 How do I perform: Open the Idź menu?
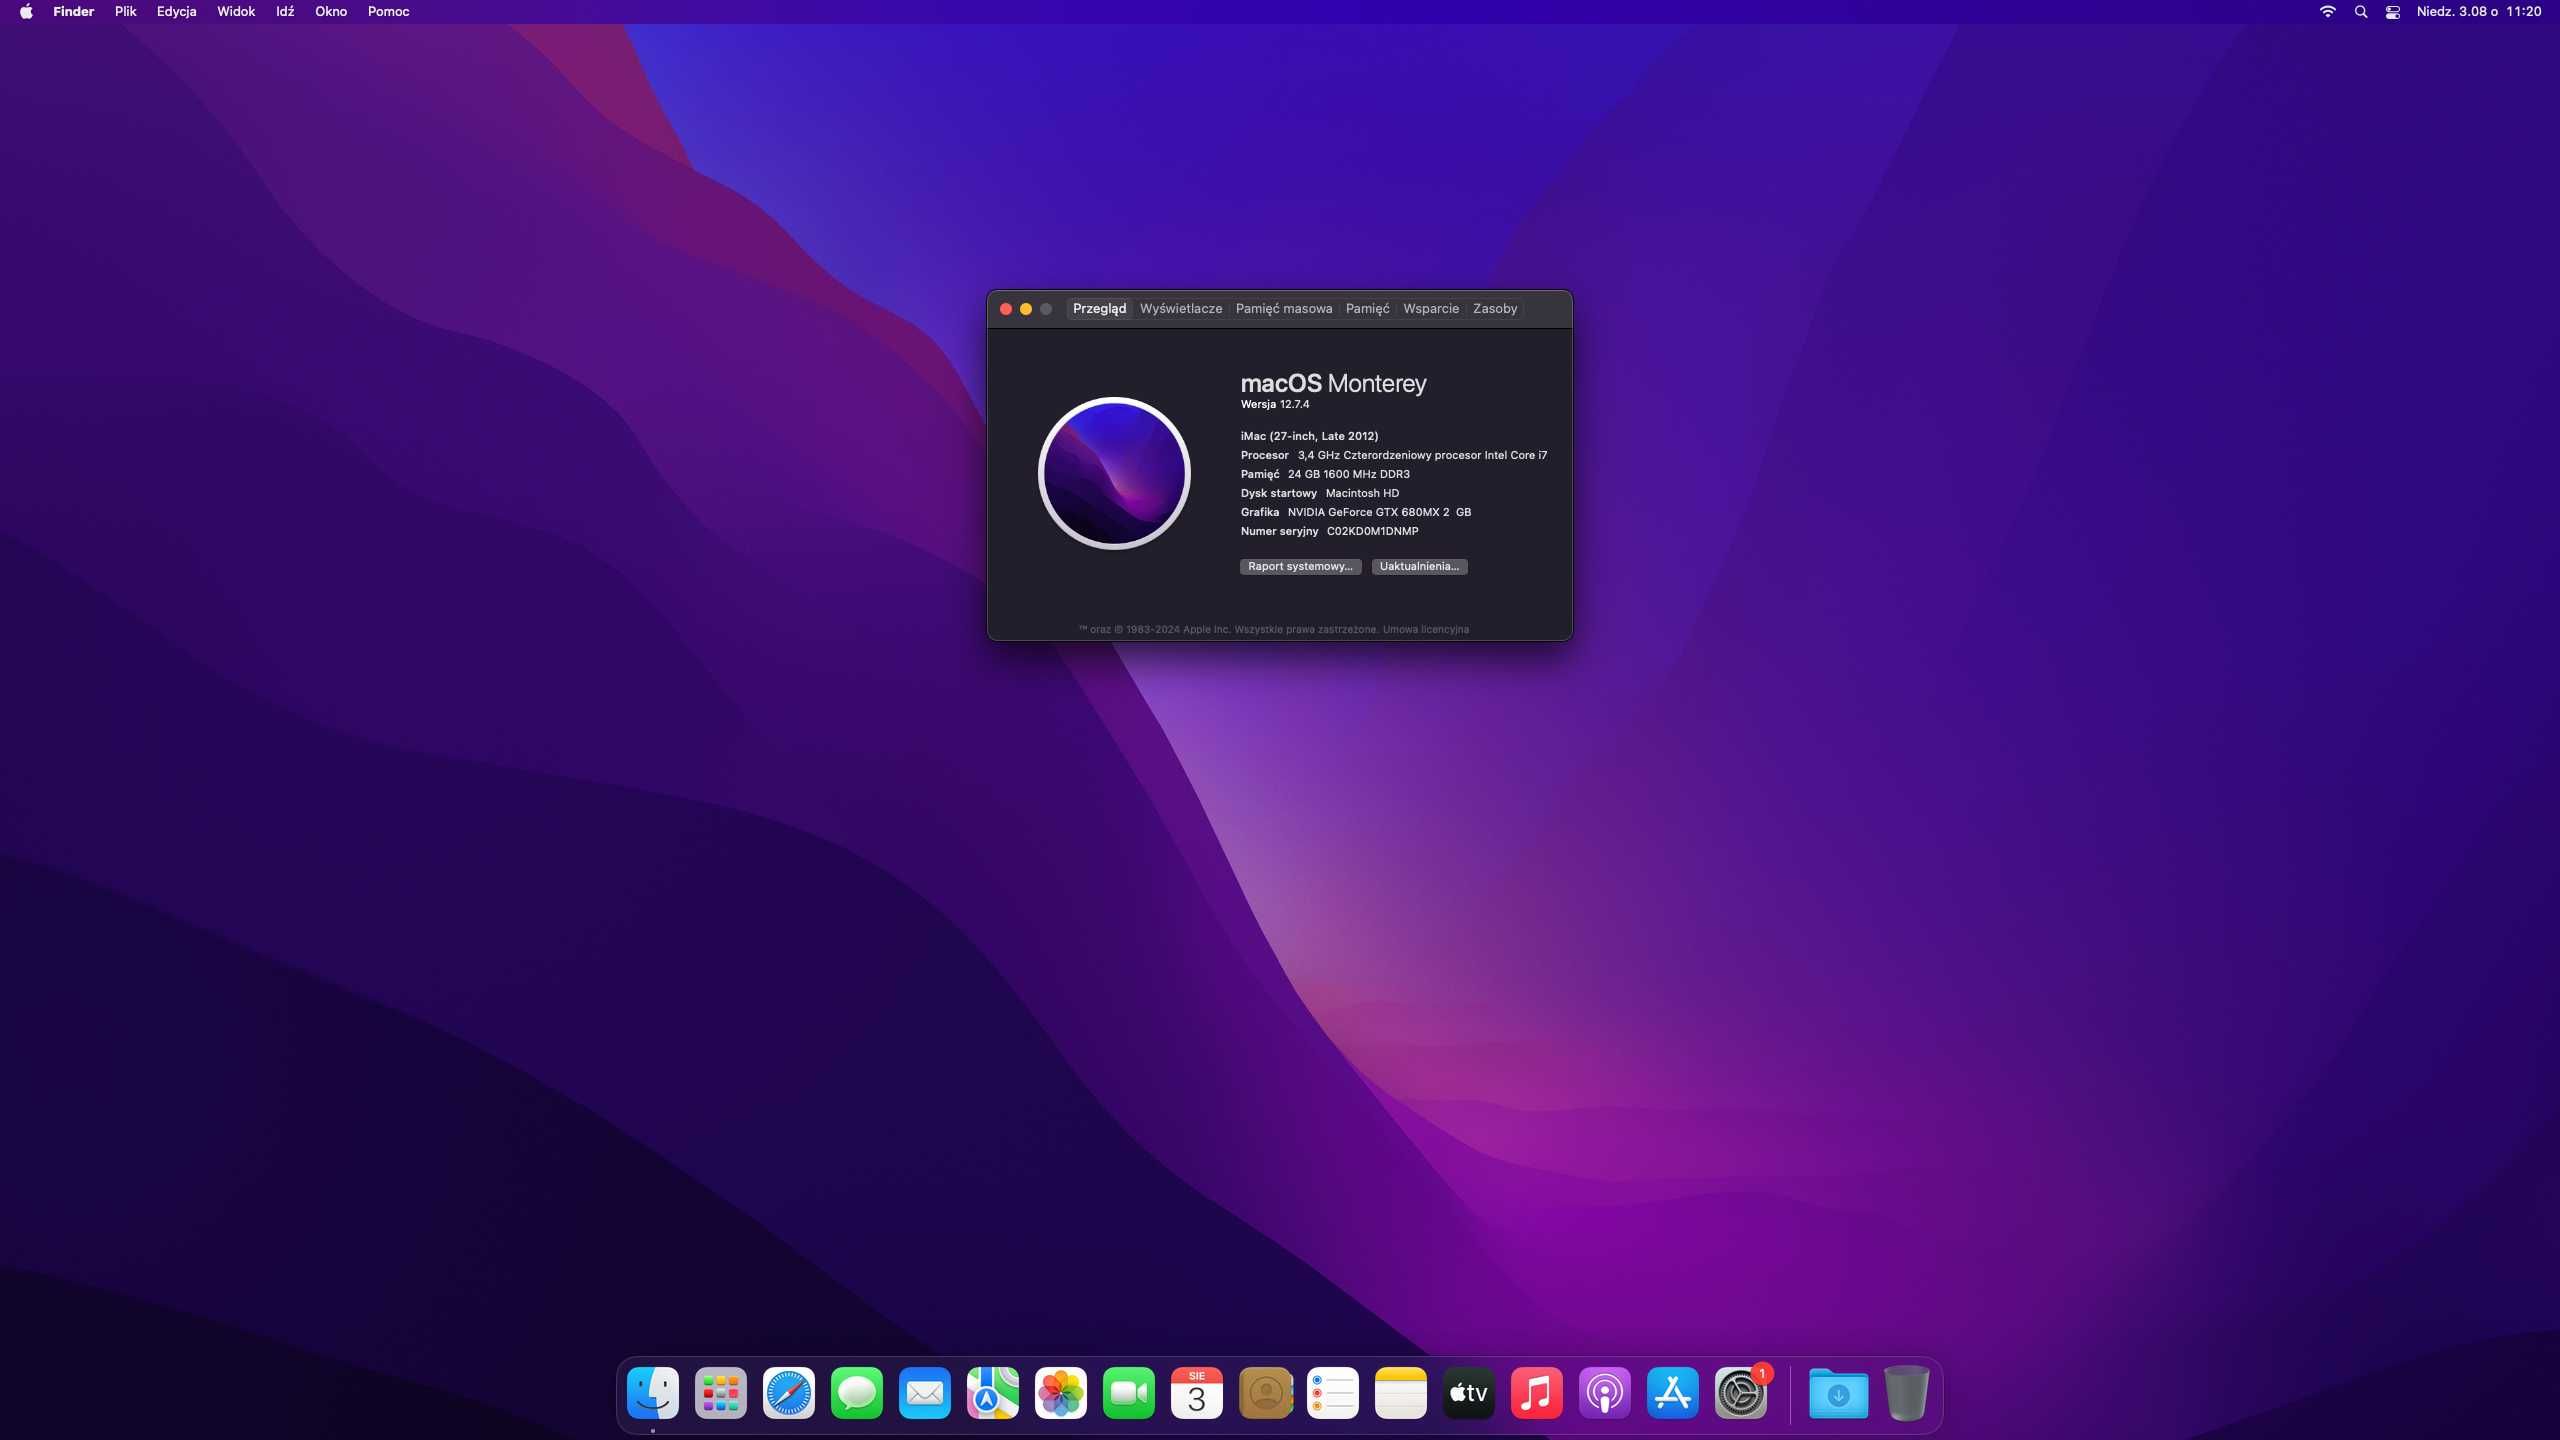285,12
